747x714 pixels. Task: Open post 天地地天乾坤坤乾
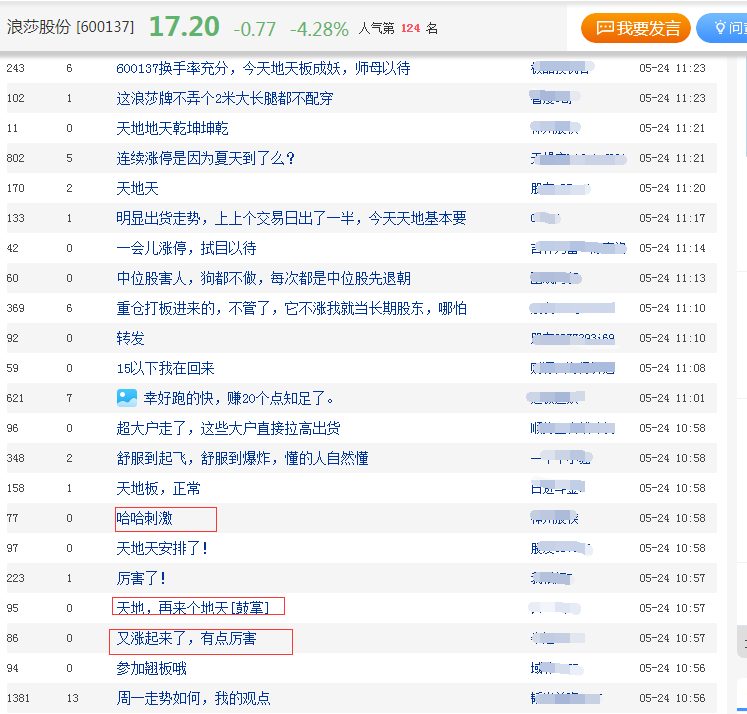[172, 129]
